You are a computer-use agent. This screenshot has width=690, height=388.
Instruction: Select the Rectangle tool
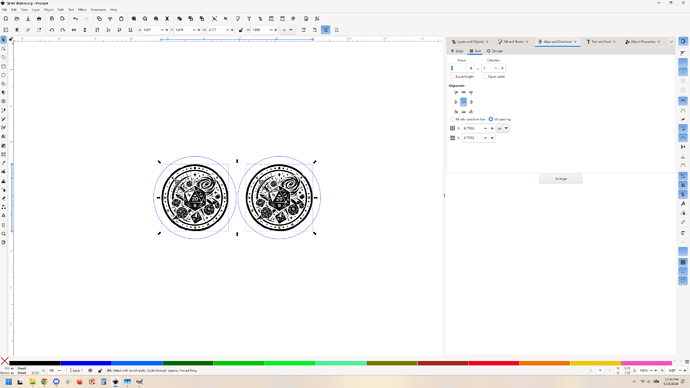tap(4, 66)
